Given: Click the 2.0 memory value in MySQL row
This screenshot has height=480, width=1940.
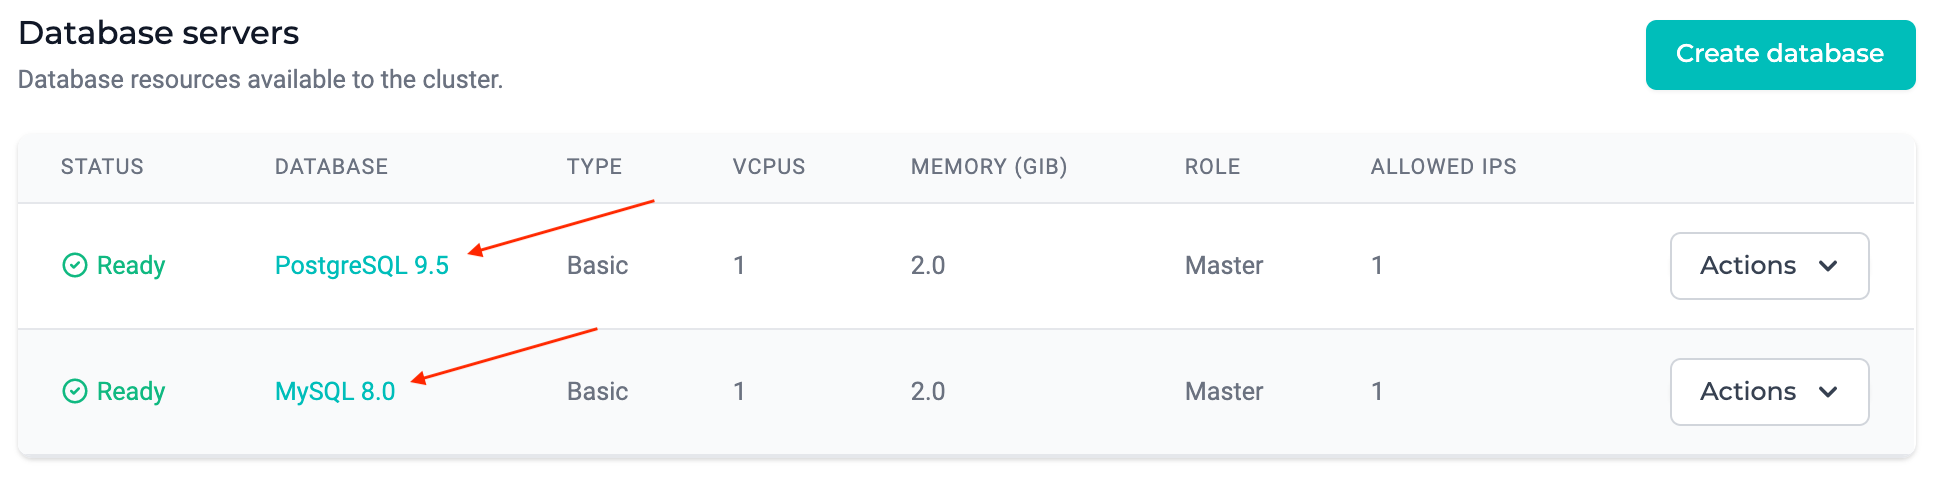Looking at the screenshot, I should click(x=927, y=391).
